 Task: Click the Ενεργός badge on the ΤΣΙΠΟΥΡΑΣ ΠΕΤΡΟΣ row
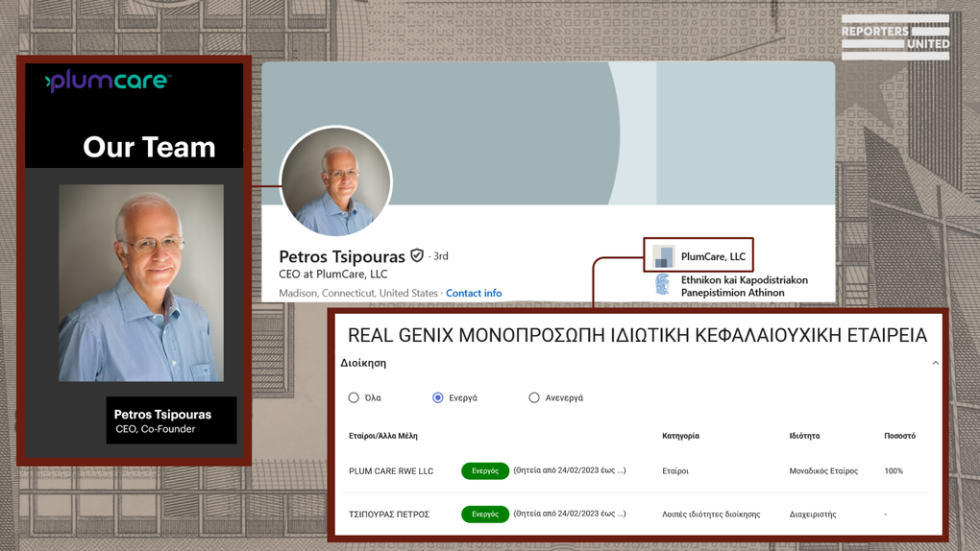click(485, 514)
